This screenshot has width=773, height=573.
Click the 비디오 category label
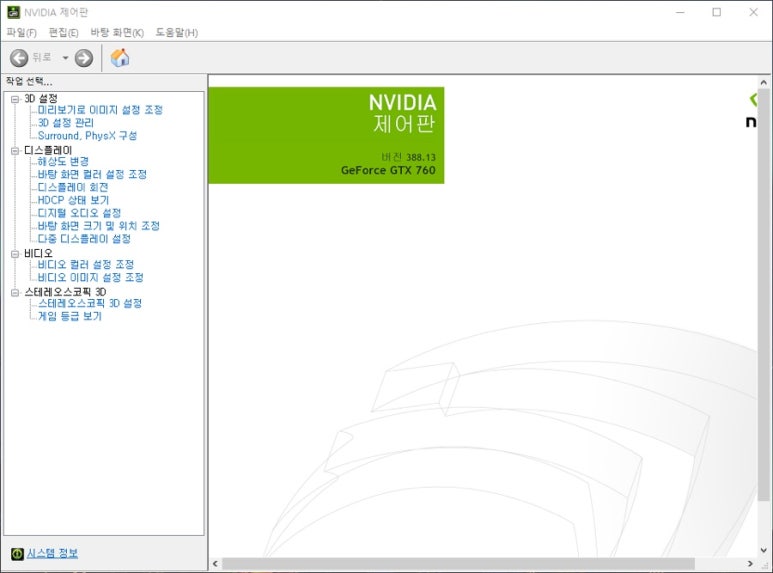38,253
